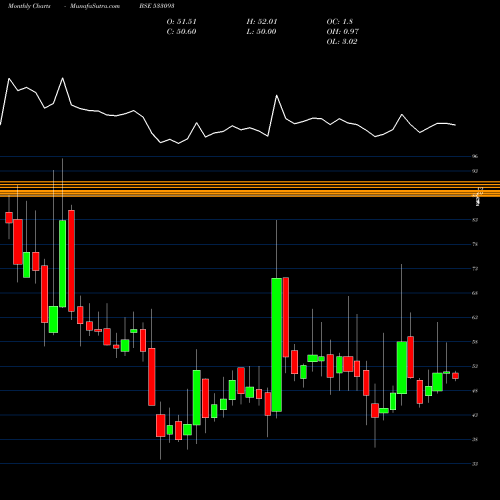Click the 96 price axis label
This screenshot has height=500, width=500.
pos(475,156)
